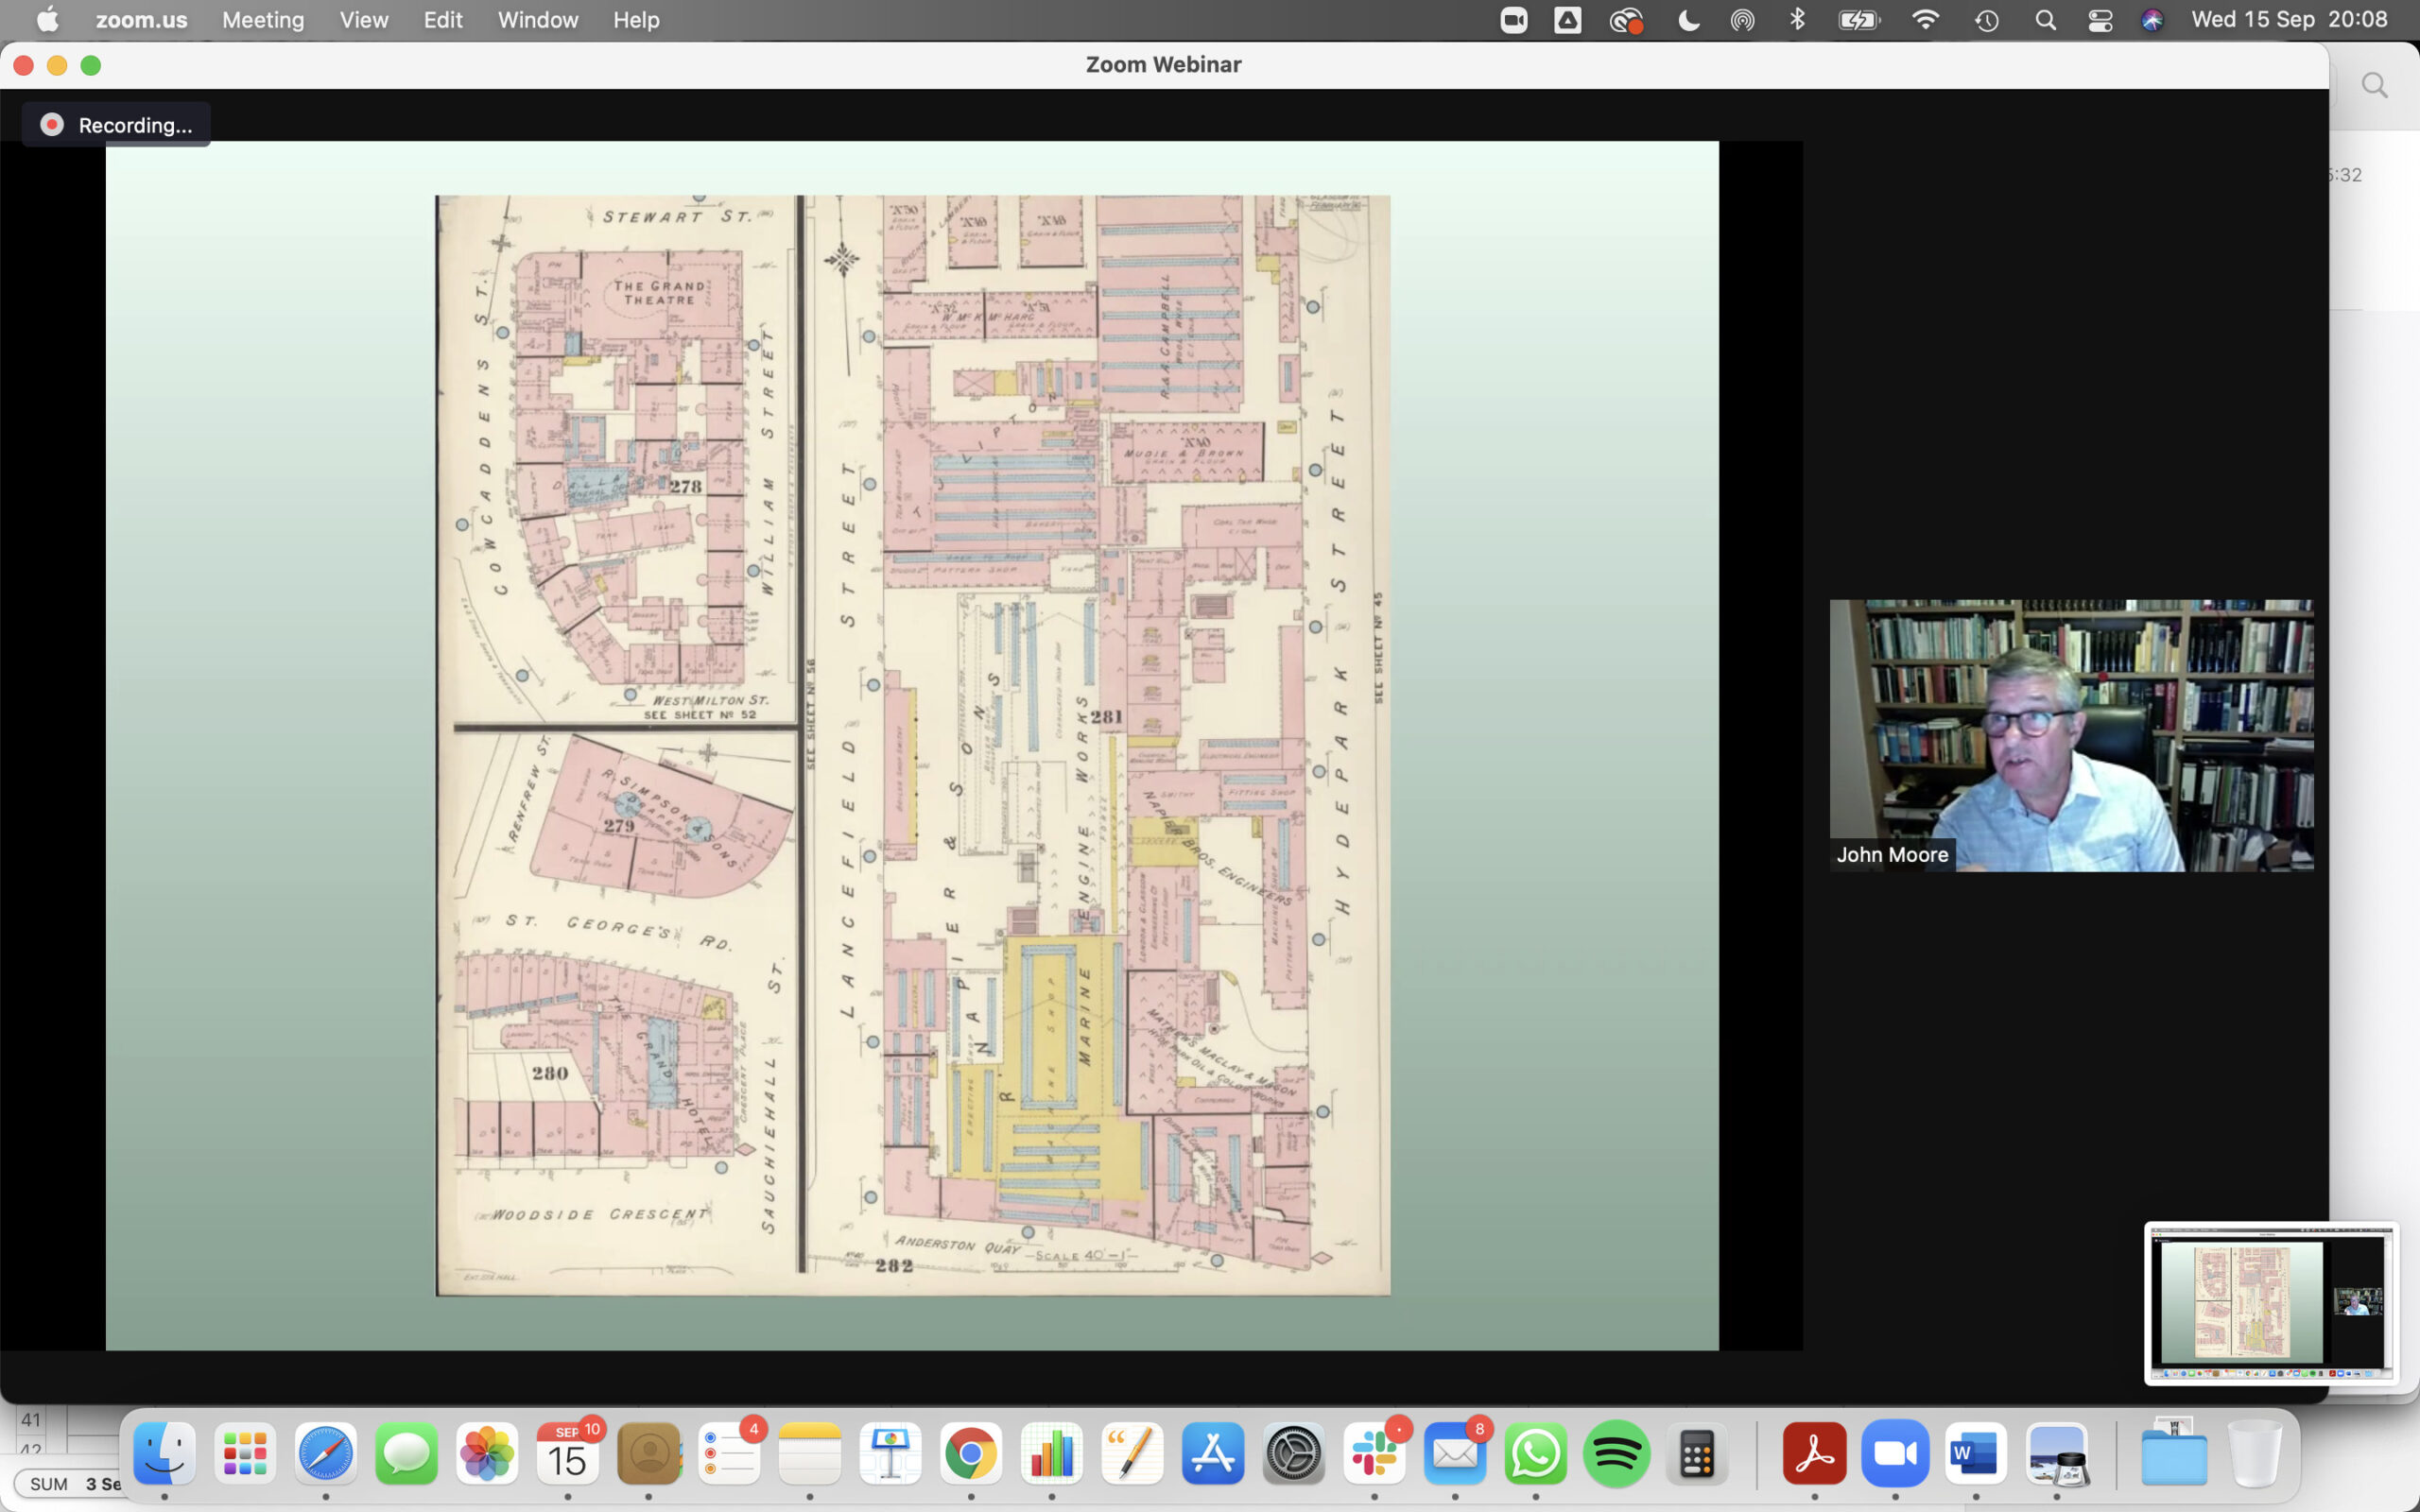
Task: Open the zoom.us application menu
Action: point(141,20)
